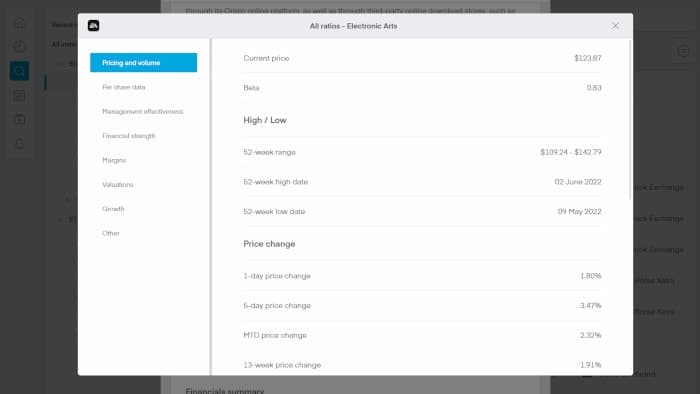
Task: Click the 1-day price change label
Action: coord(277,276)
